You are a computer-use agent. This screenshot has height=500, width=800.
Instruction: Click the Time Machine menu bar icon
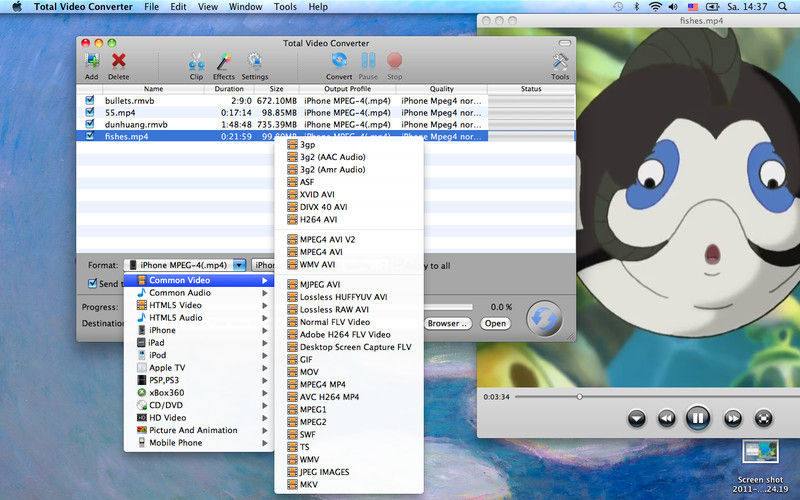click(618, 7)
